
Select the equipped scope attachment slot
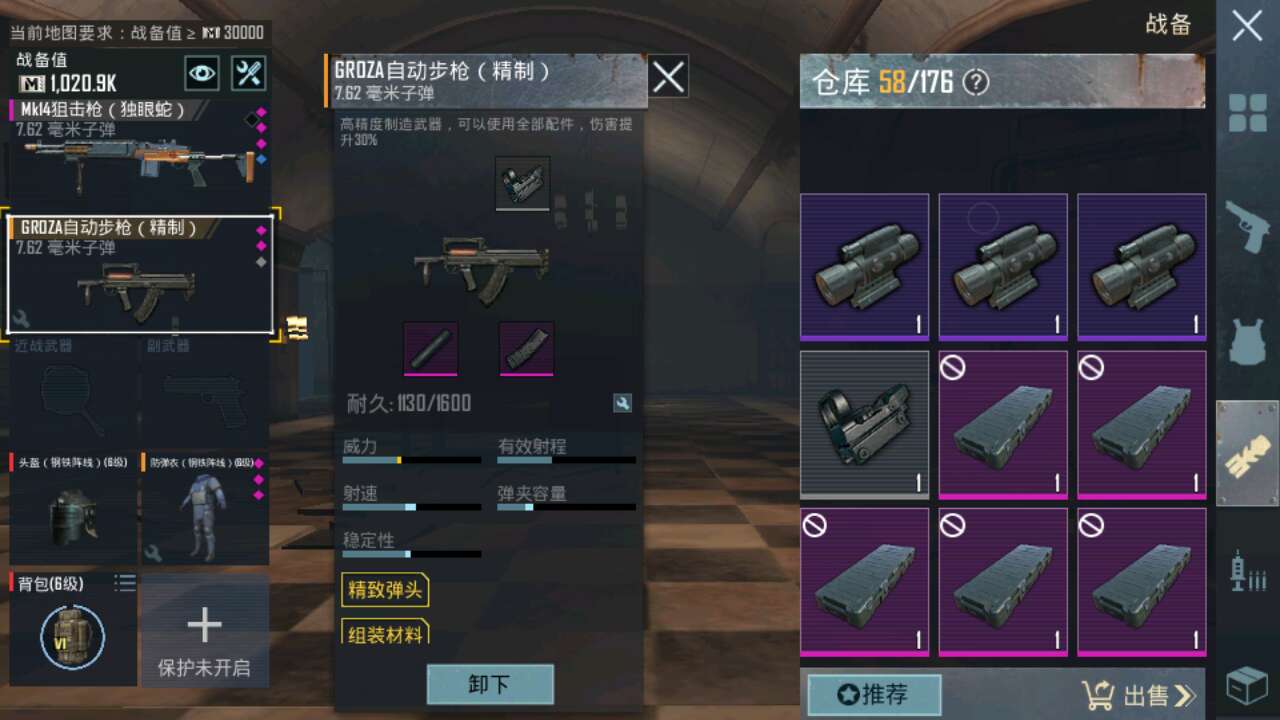click(x=522, y=183)
